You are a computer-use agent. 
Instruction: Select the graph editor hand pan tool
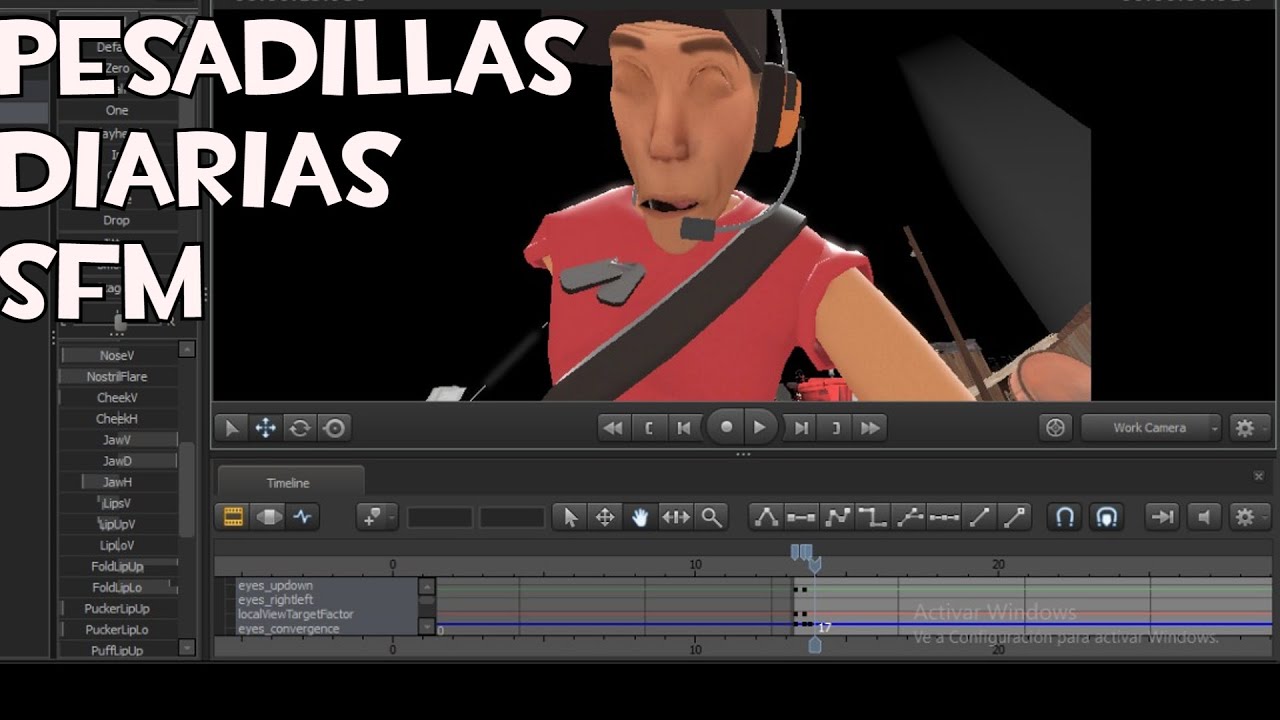[x=640, y=517]
